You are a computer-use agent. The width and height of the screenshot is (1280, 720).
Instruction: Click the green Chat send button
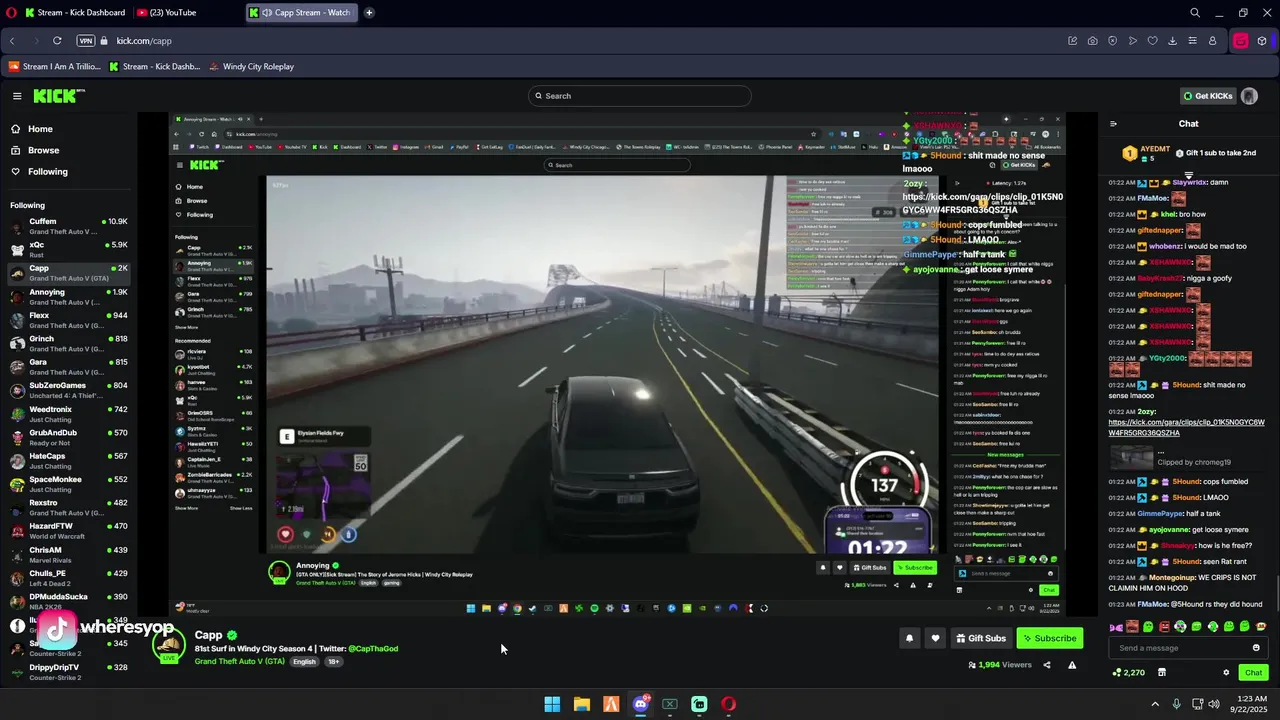click(1253, 673)
